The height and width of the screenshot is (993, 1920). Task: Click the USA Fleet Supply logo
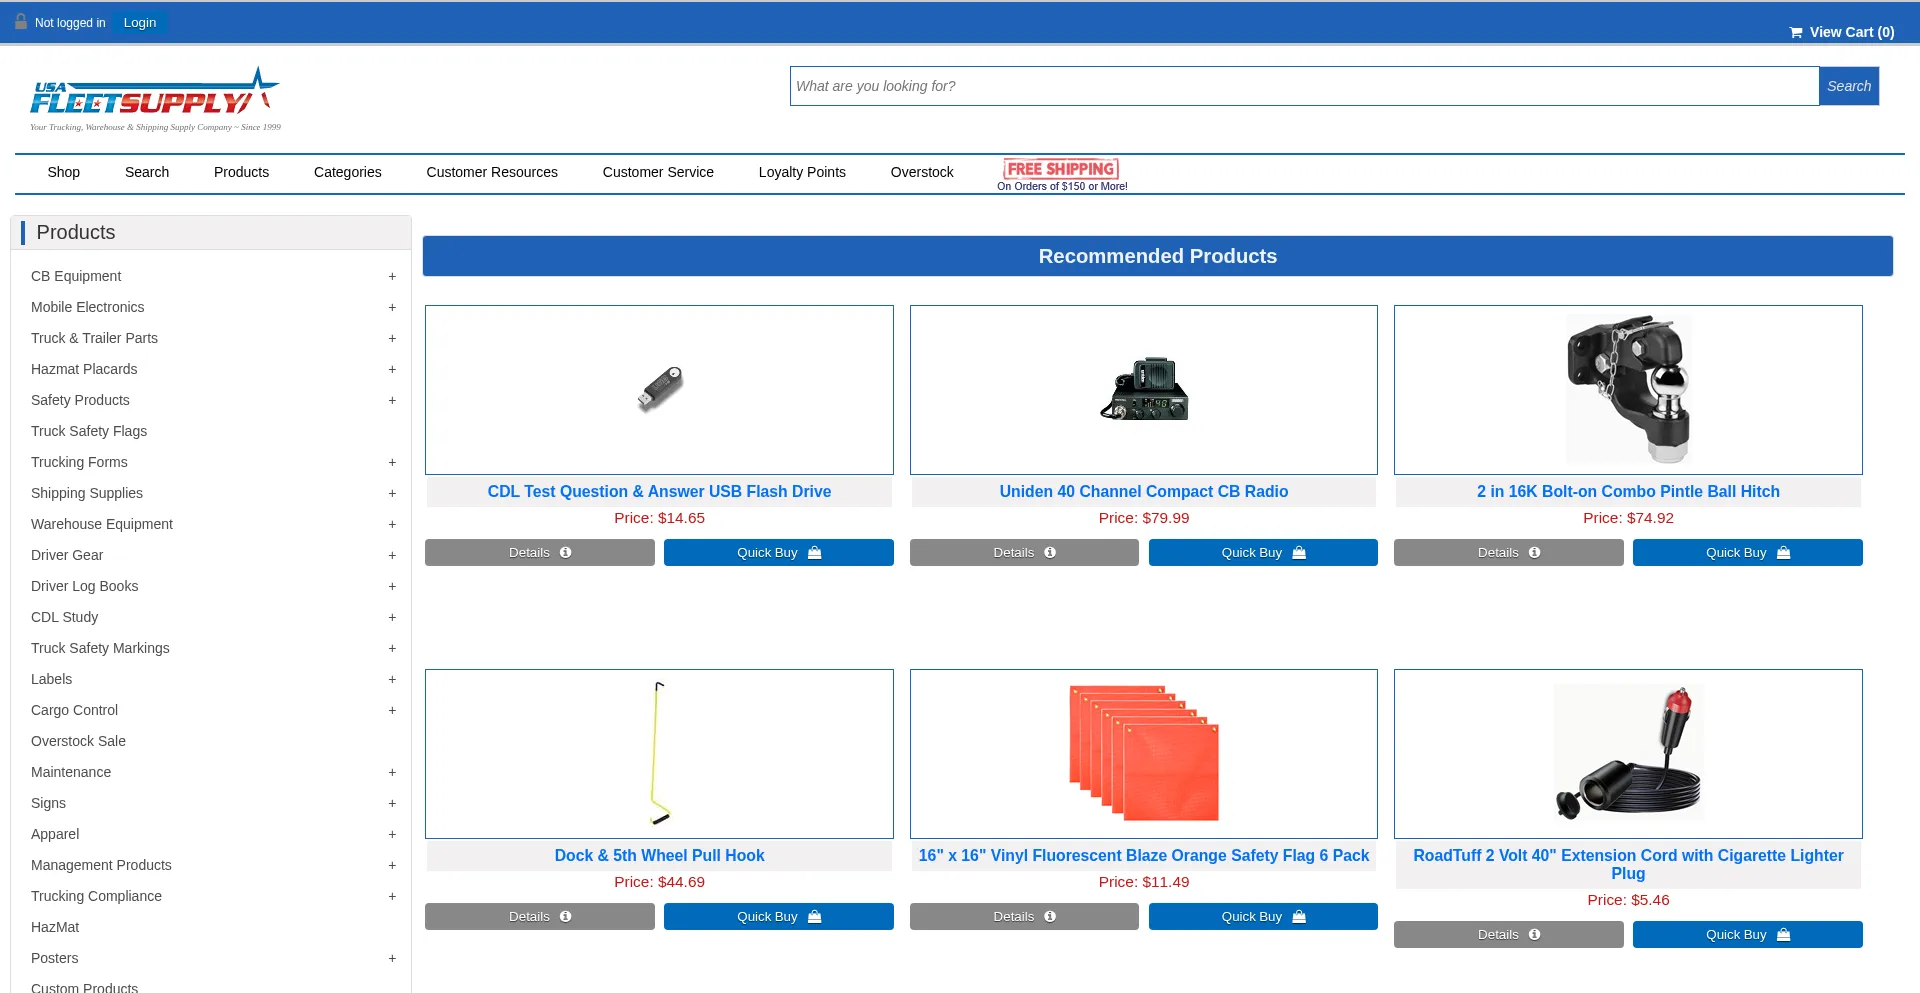155,99
